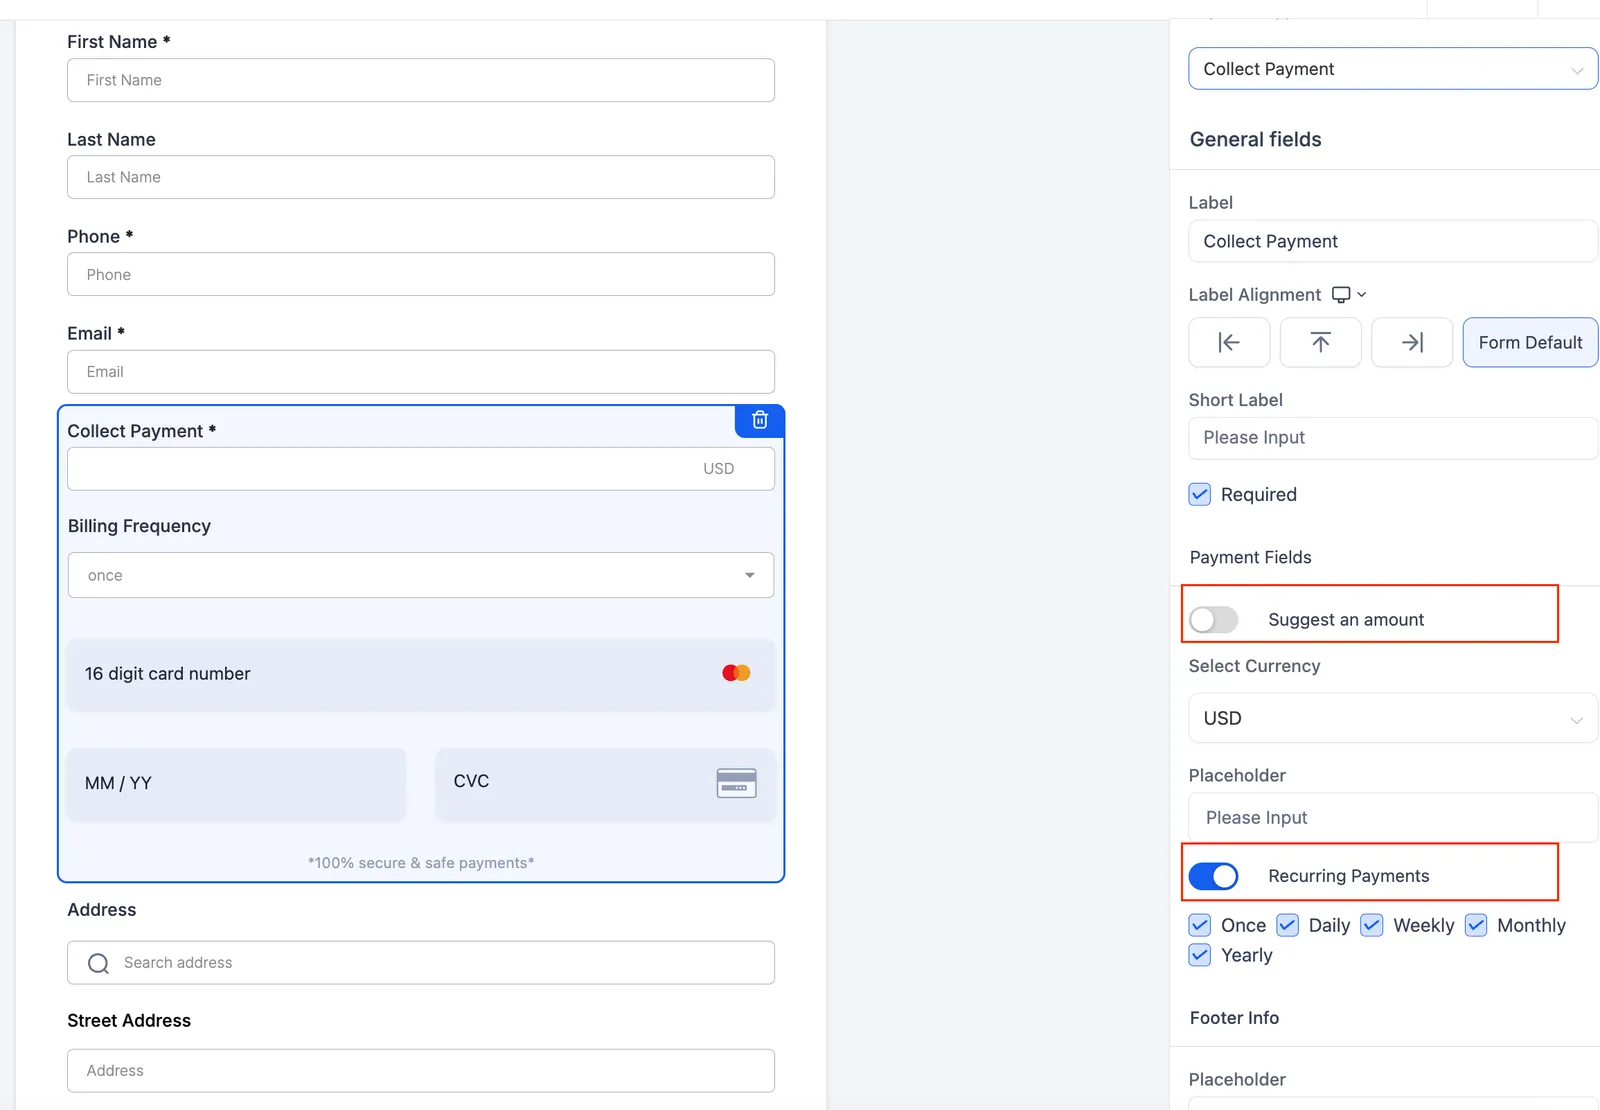Click the General fields heading
This screenshot has width=1600, height=1110.
coord(1255,139)
